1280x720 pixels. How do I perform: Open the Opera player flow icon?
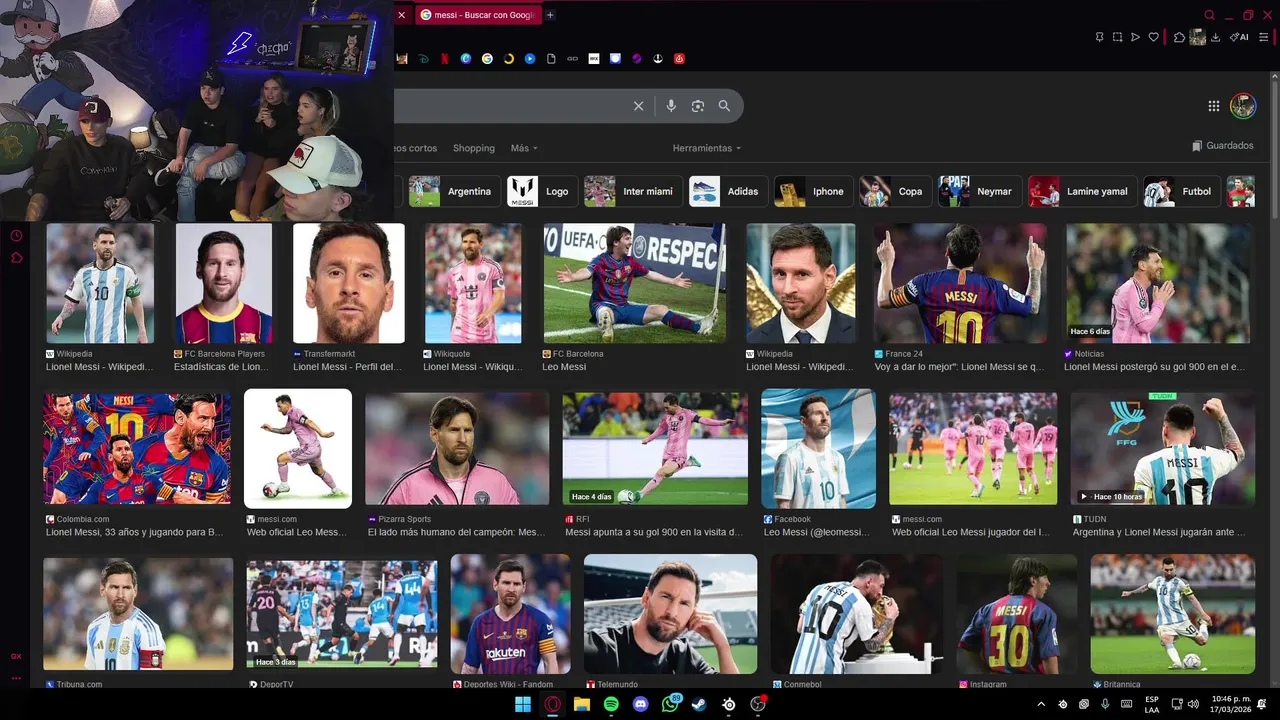(1135, 37)
